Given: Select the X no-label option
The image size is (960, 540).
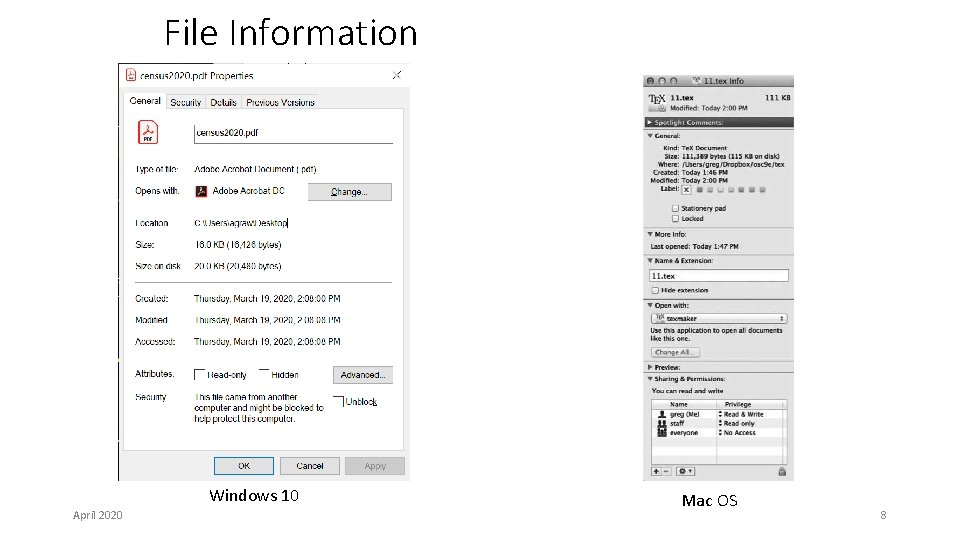Looking at the screenshot, I should (x=686, y=190).
